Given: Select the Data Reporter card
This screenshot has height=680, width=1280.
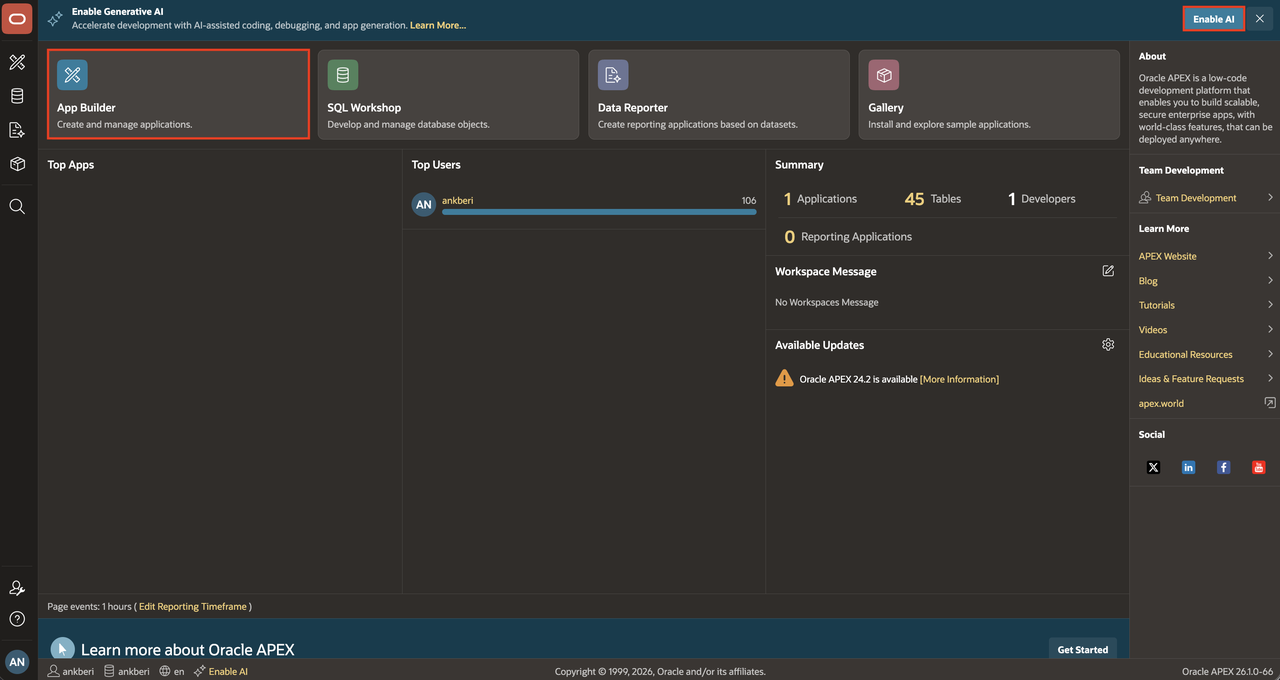Looking at the screenshot, I should click(x=718, y=94).
